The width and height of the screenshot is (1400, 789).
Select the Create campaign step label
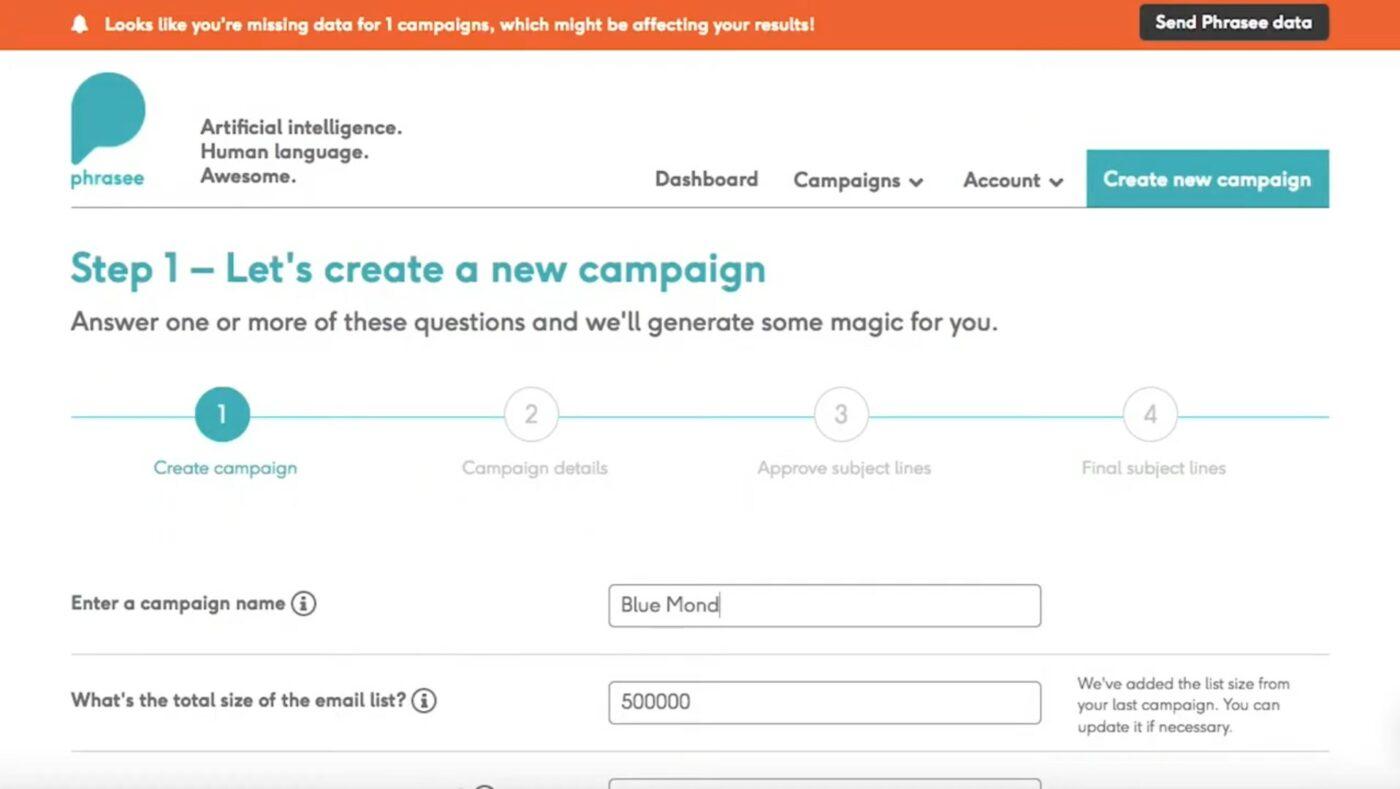[225, 468]
